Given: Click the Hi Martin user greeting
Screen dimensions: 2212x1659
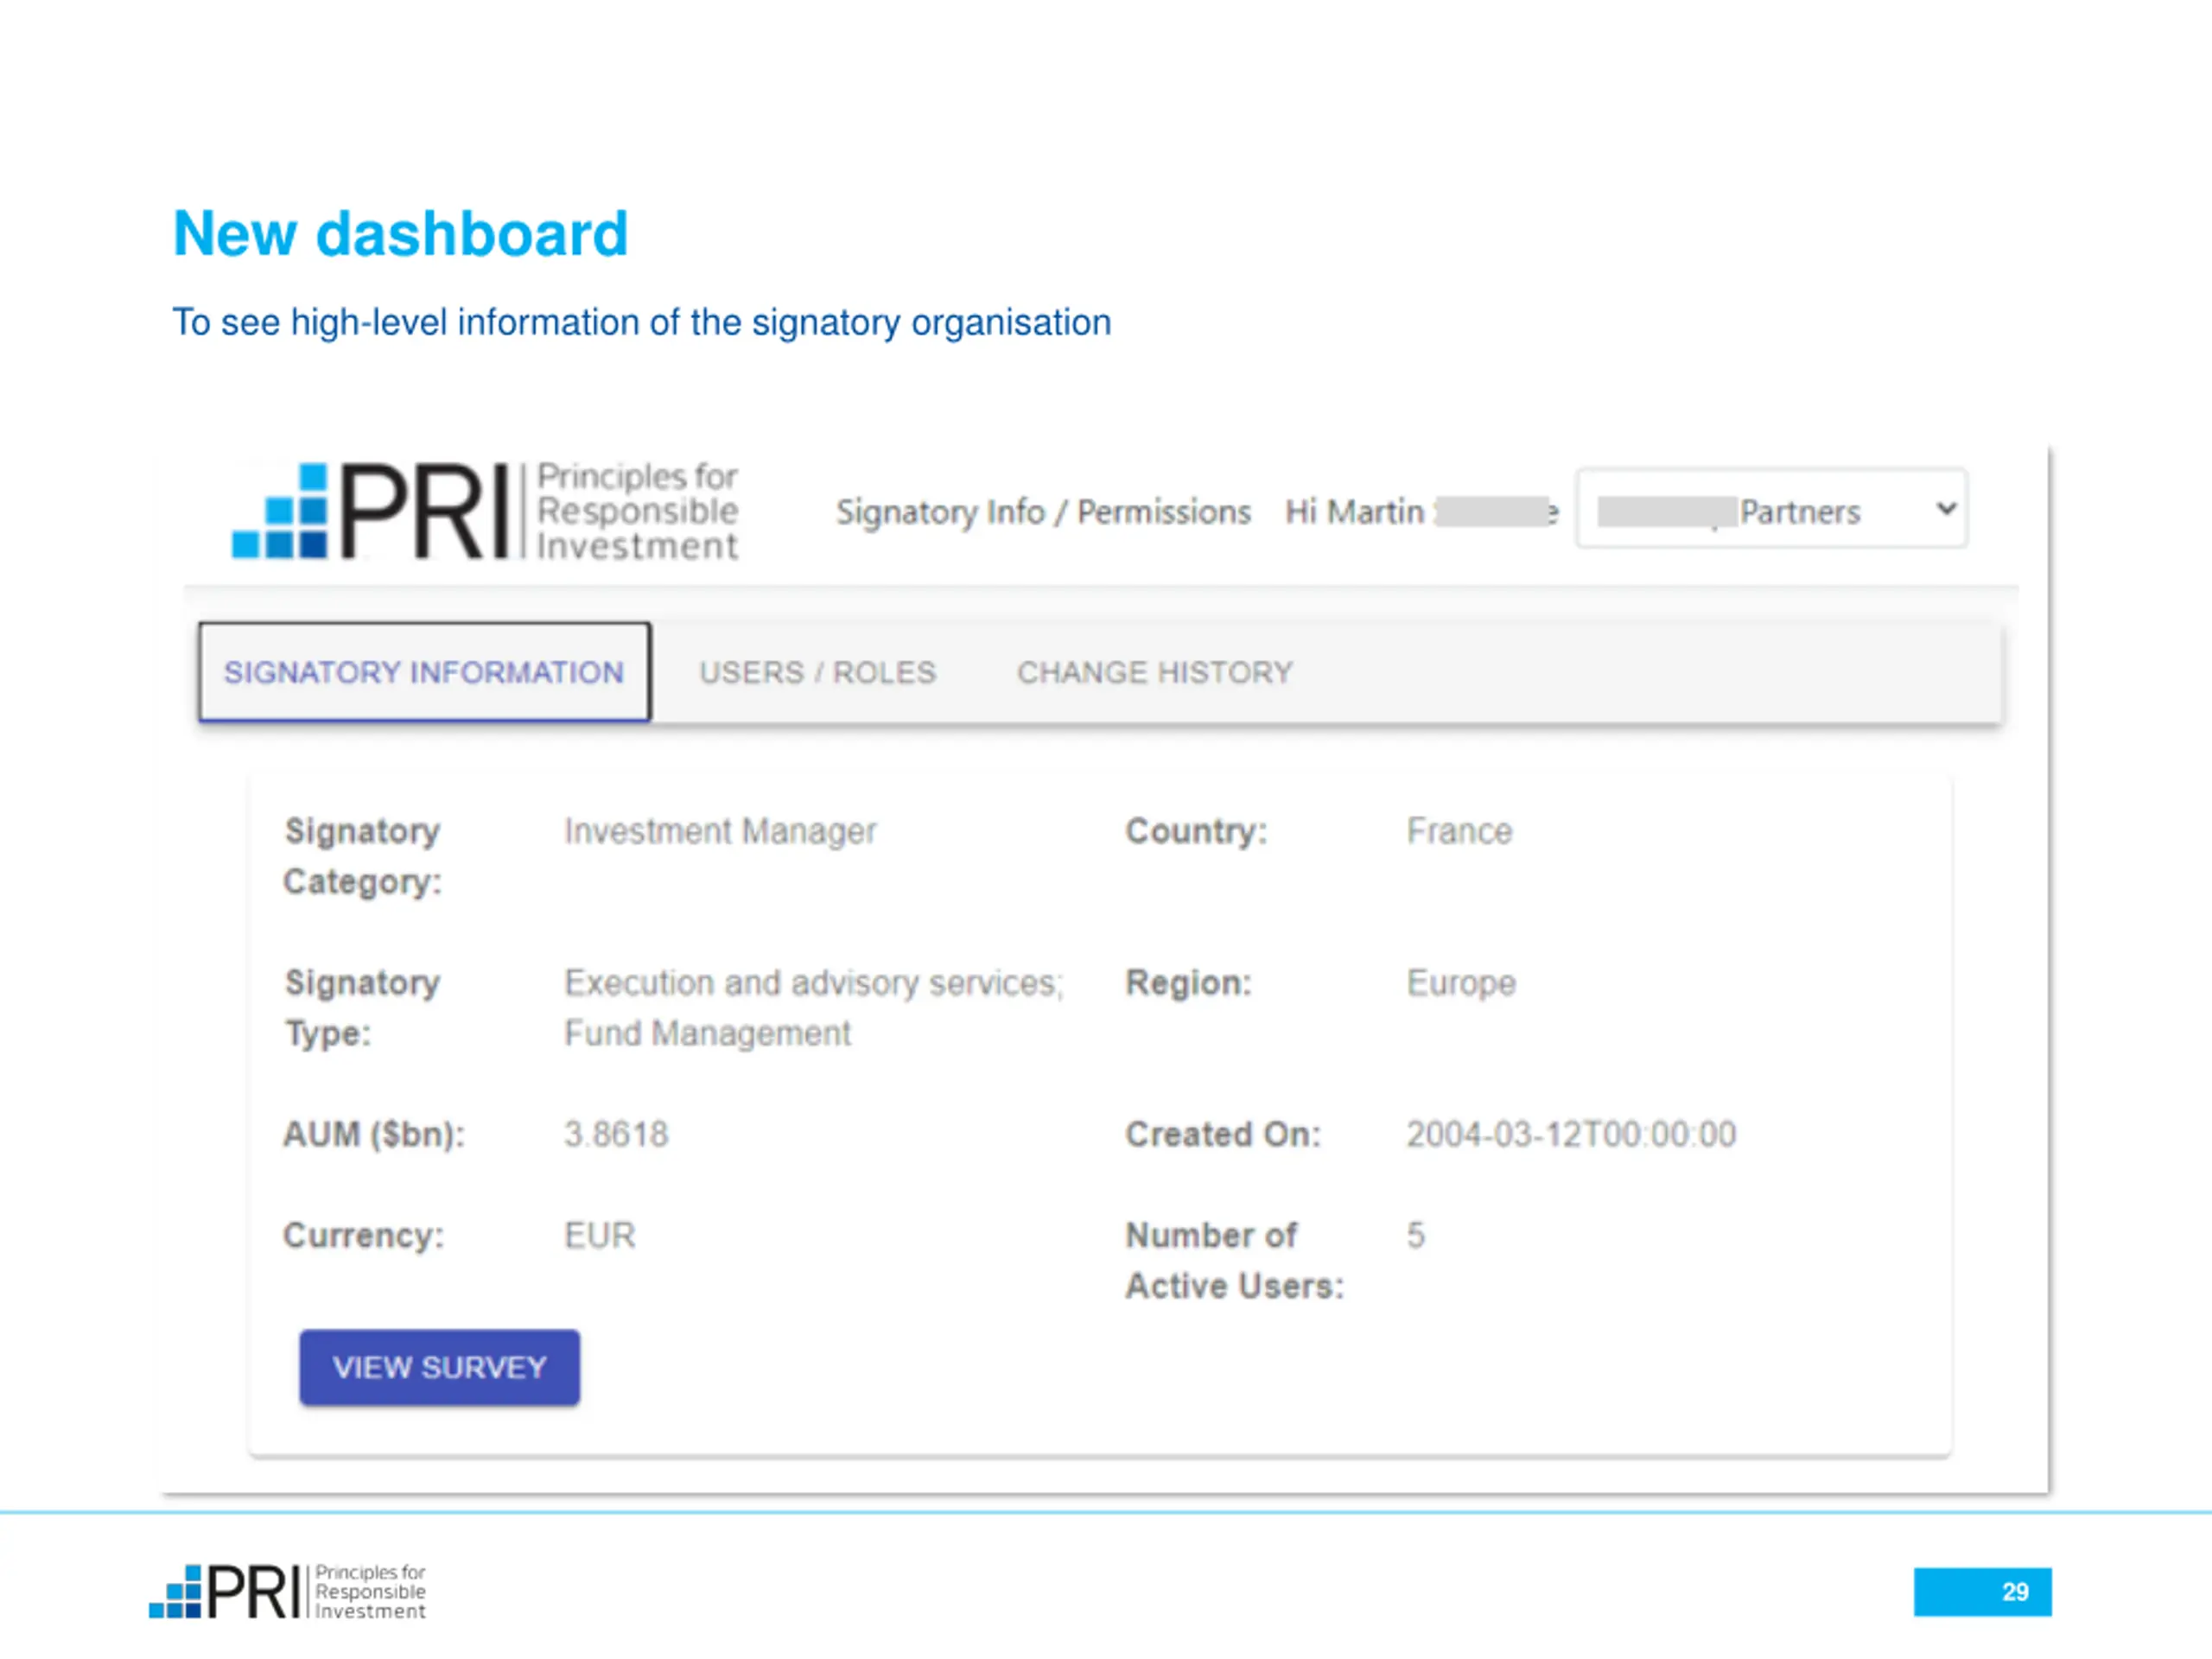Looking at the screenshot, I should (x=1421, y=512).
